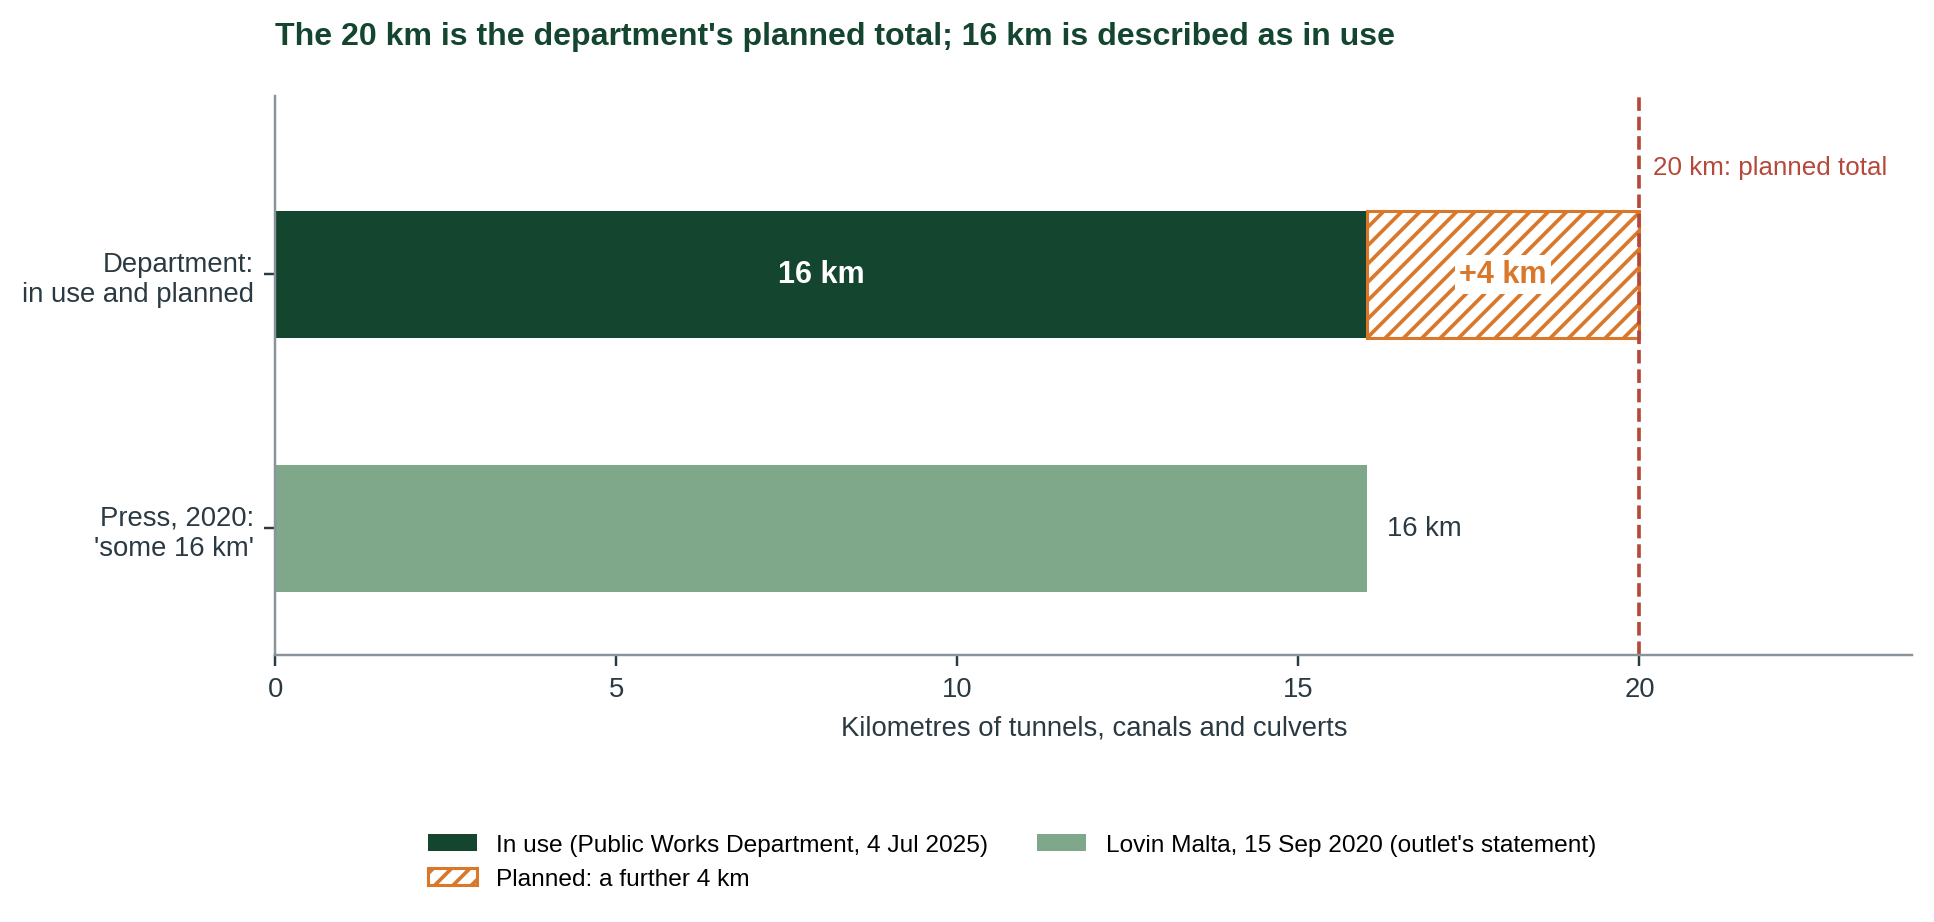
Task: Click the light green Press 2020 bar
Action: [x=820, y=528]
